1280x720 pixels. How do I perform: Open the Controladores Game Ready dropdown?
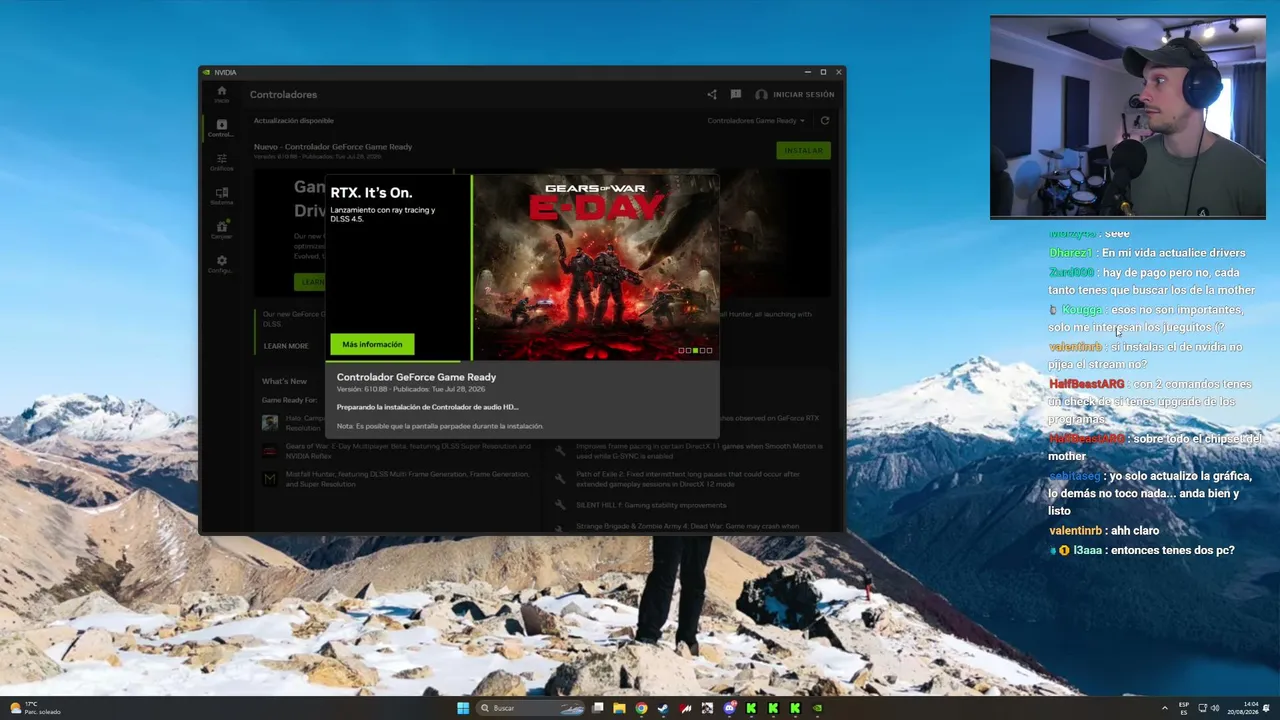(756, 121)
